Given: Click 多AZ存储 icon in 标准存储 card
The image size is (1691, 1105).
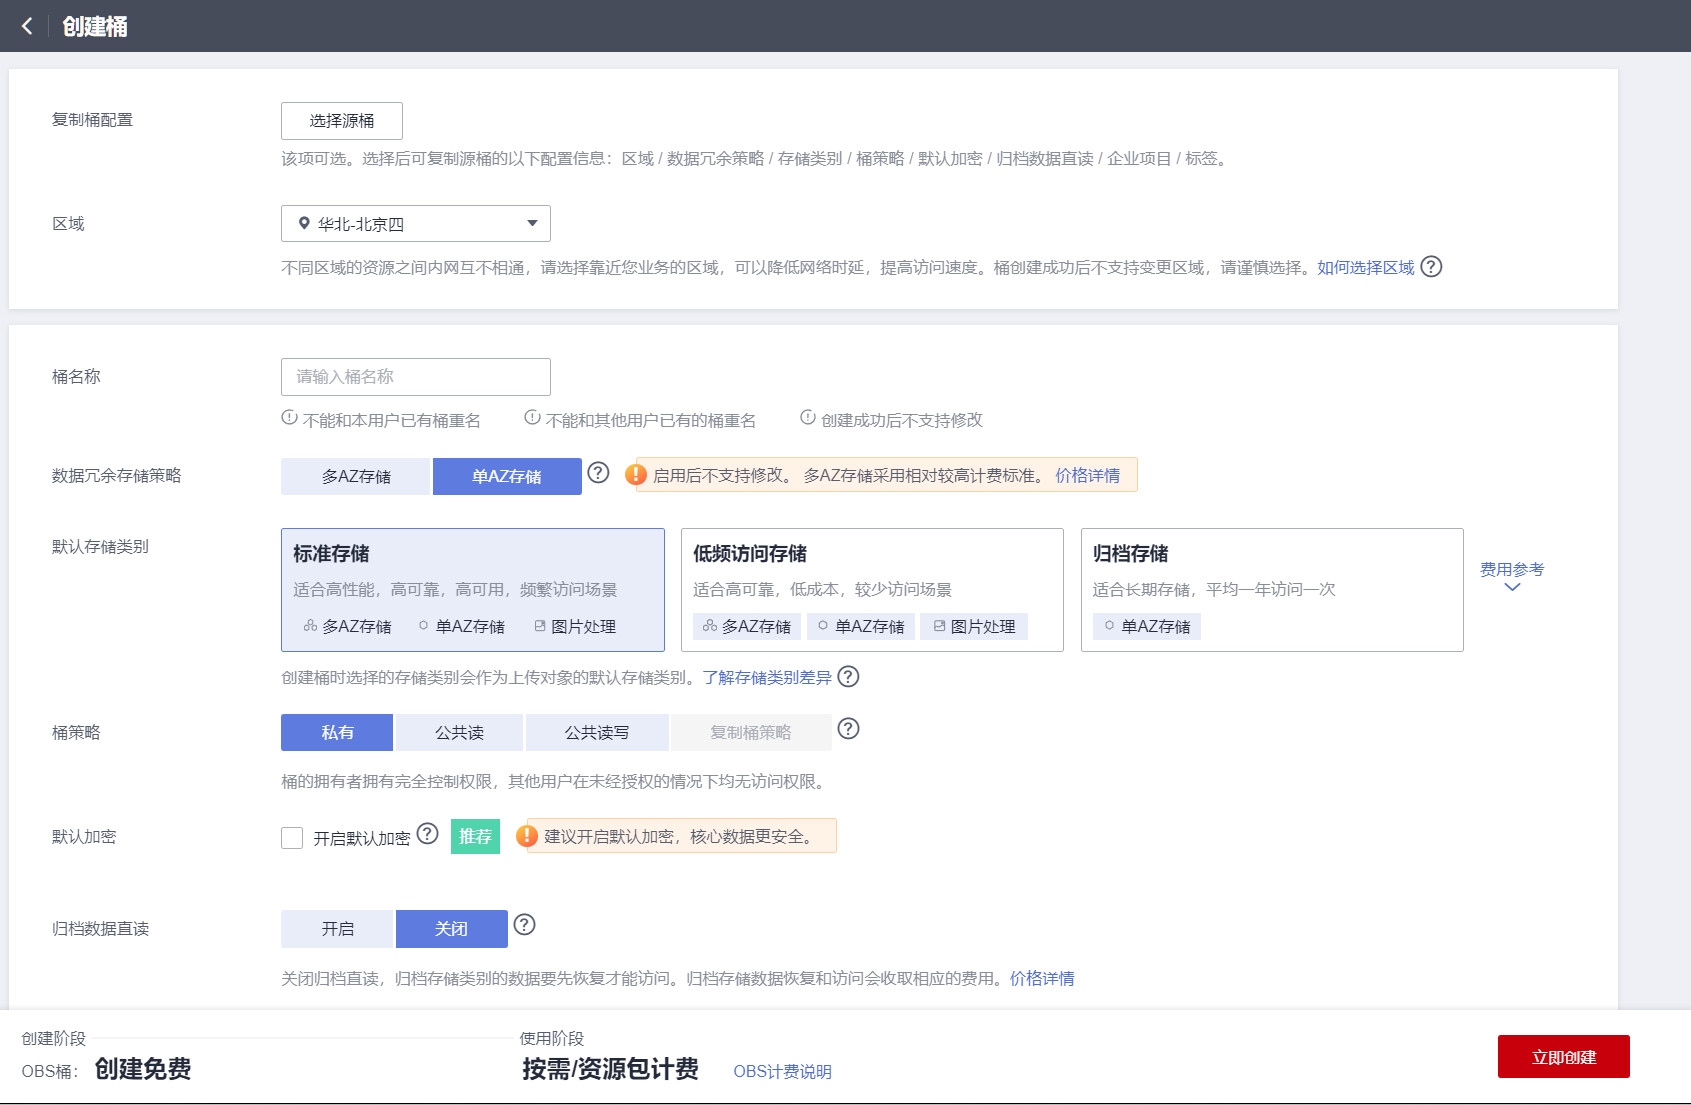Looking at the screenshot, I should click(x=310, y=626).
